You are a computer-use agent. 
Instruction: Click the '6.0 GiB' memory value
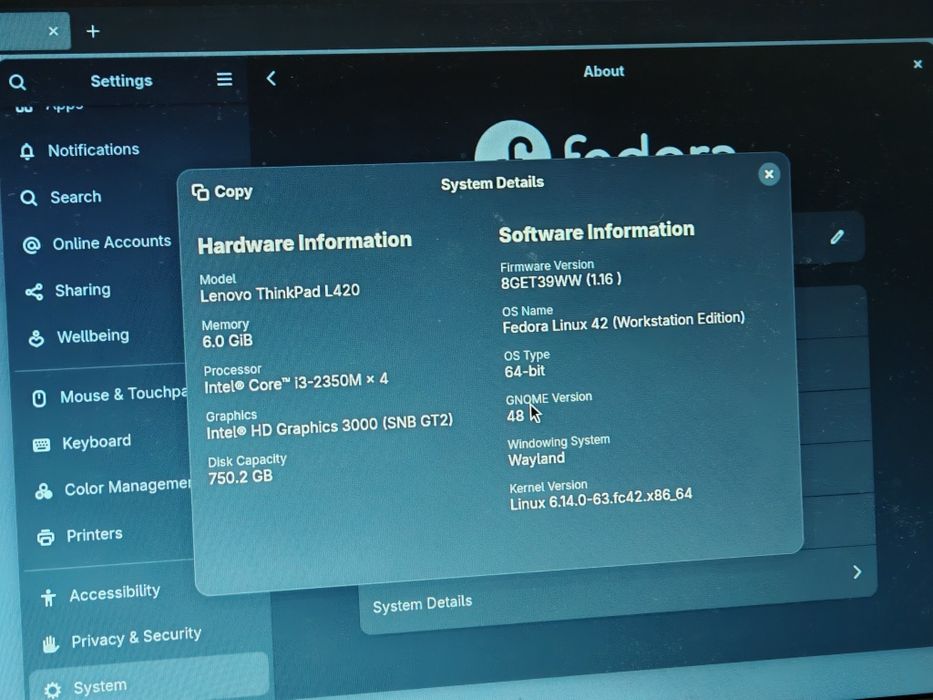click(x=227, y=341)
